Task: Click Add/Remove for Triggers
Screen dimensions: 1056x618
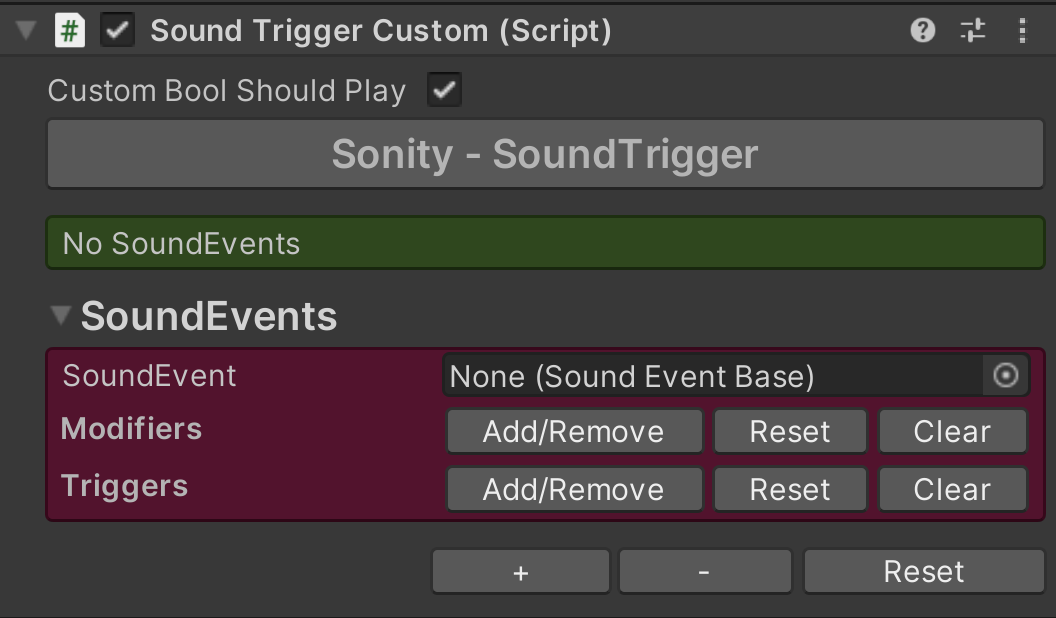Action: (574, 490)
